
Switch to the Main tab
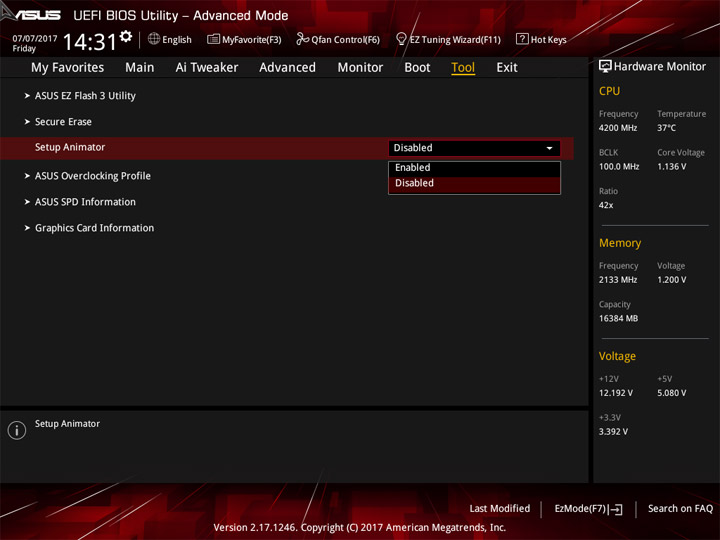tap(140, 68)
